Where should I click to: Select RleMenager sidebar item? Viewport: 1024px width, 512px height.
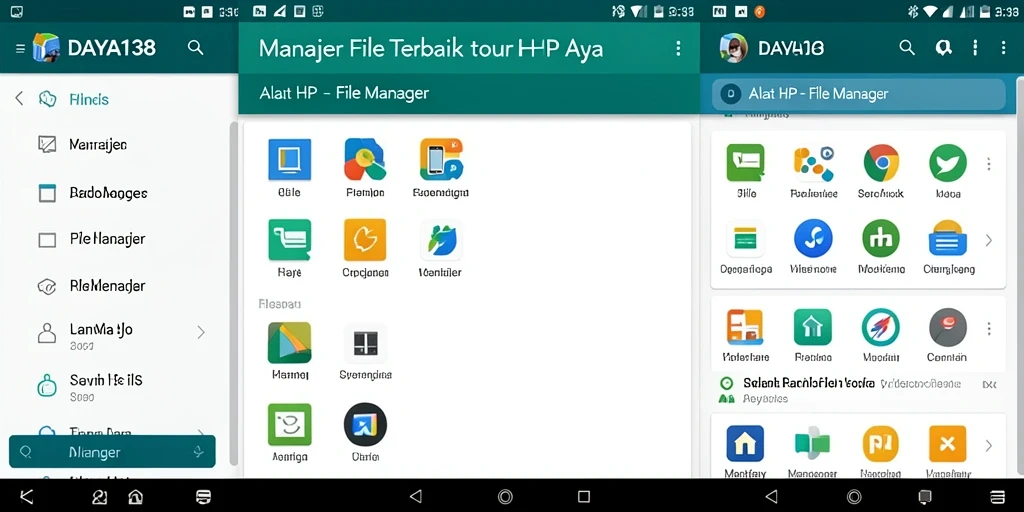point(91,286)
